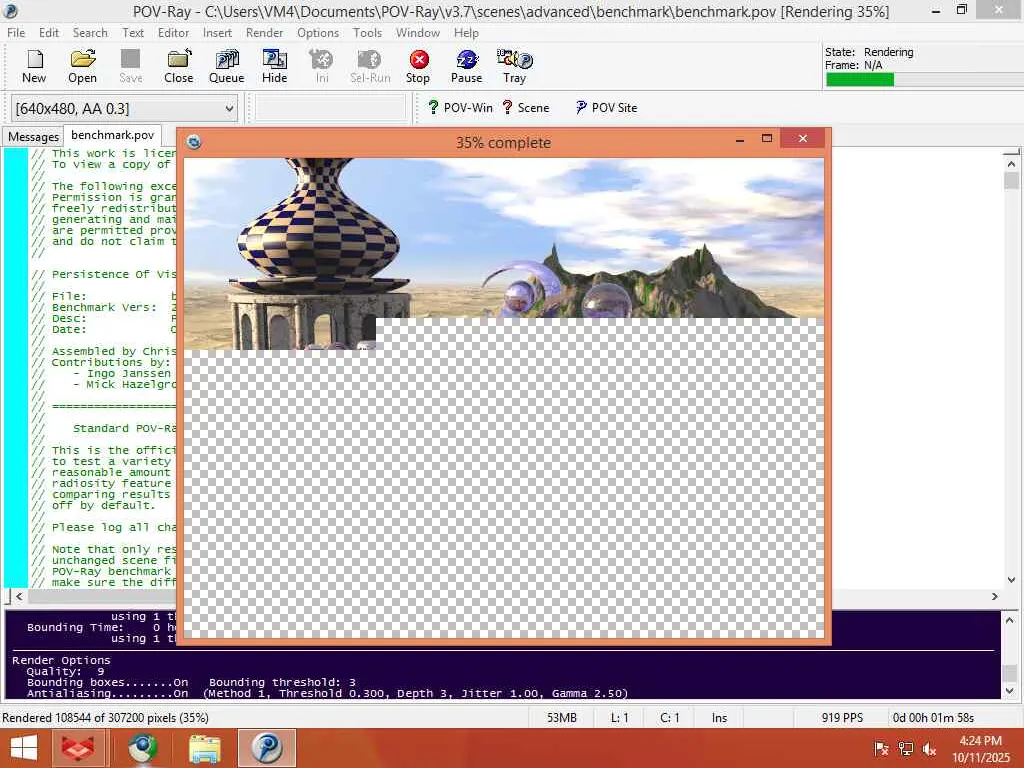Send POV-Ray to the Tray
1024x768 pixels.
click(515, 67)
